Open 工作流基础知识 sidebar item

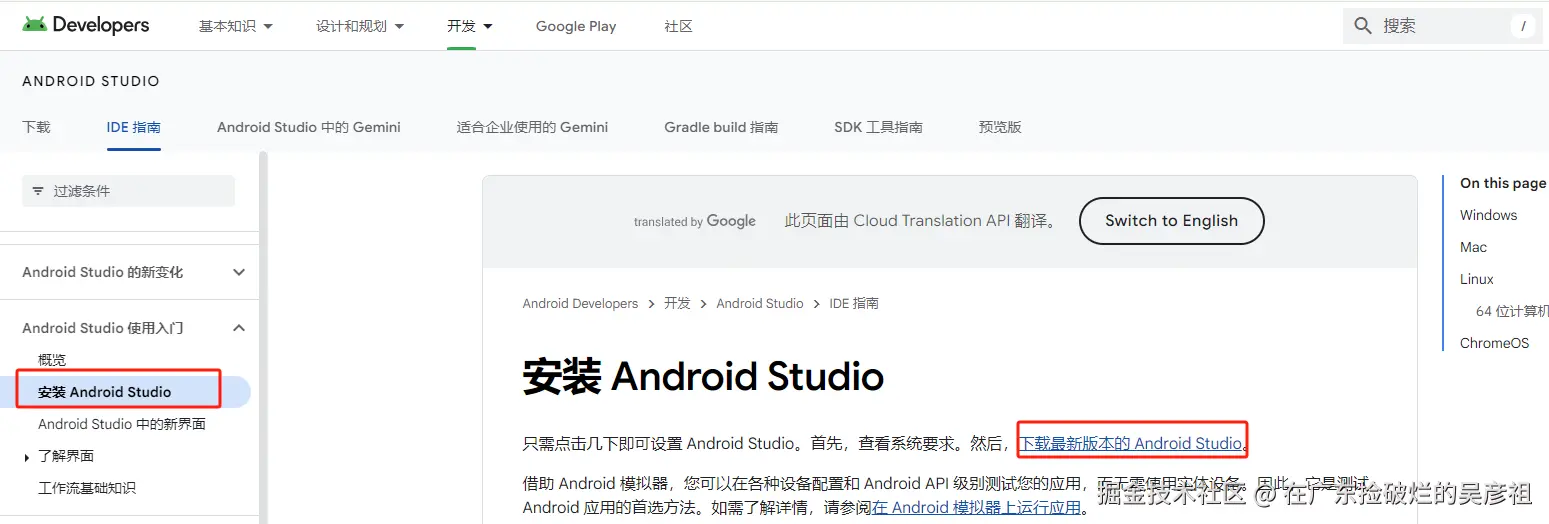click(x=87, y=488)
